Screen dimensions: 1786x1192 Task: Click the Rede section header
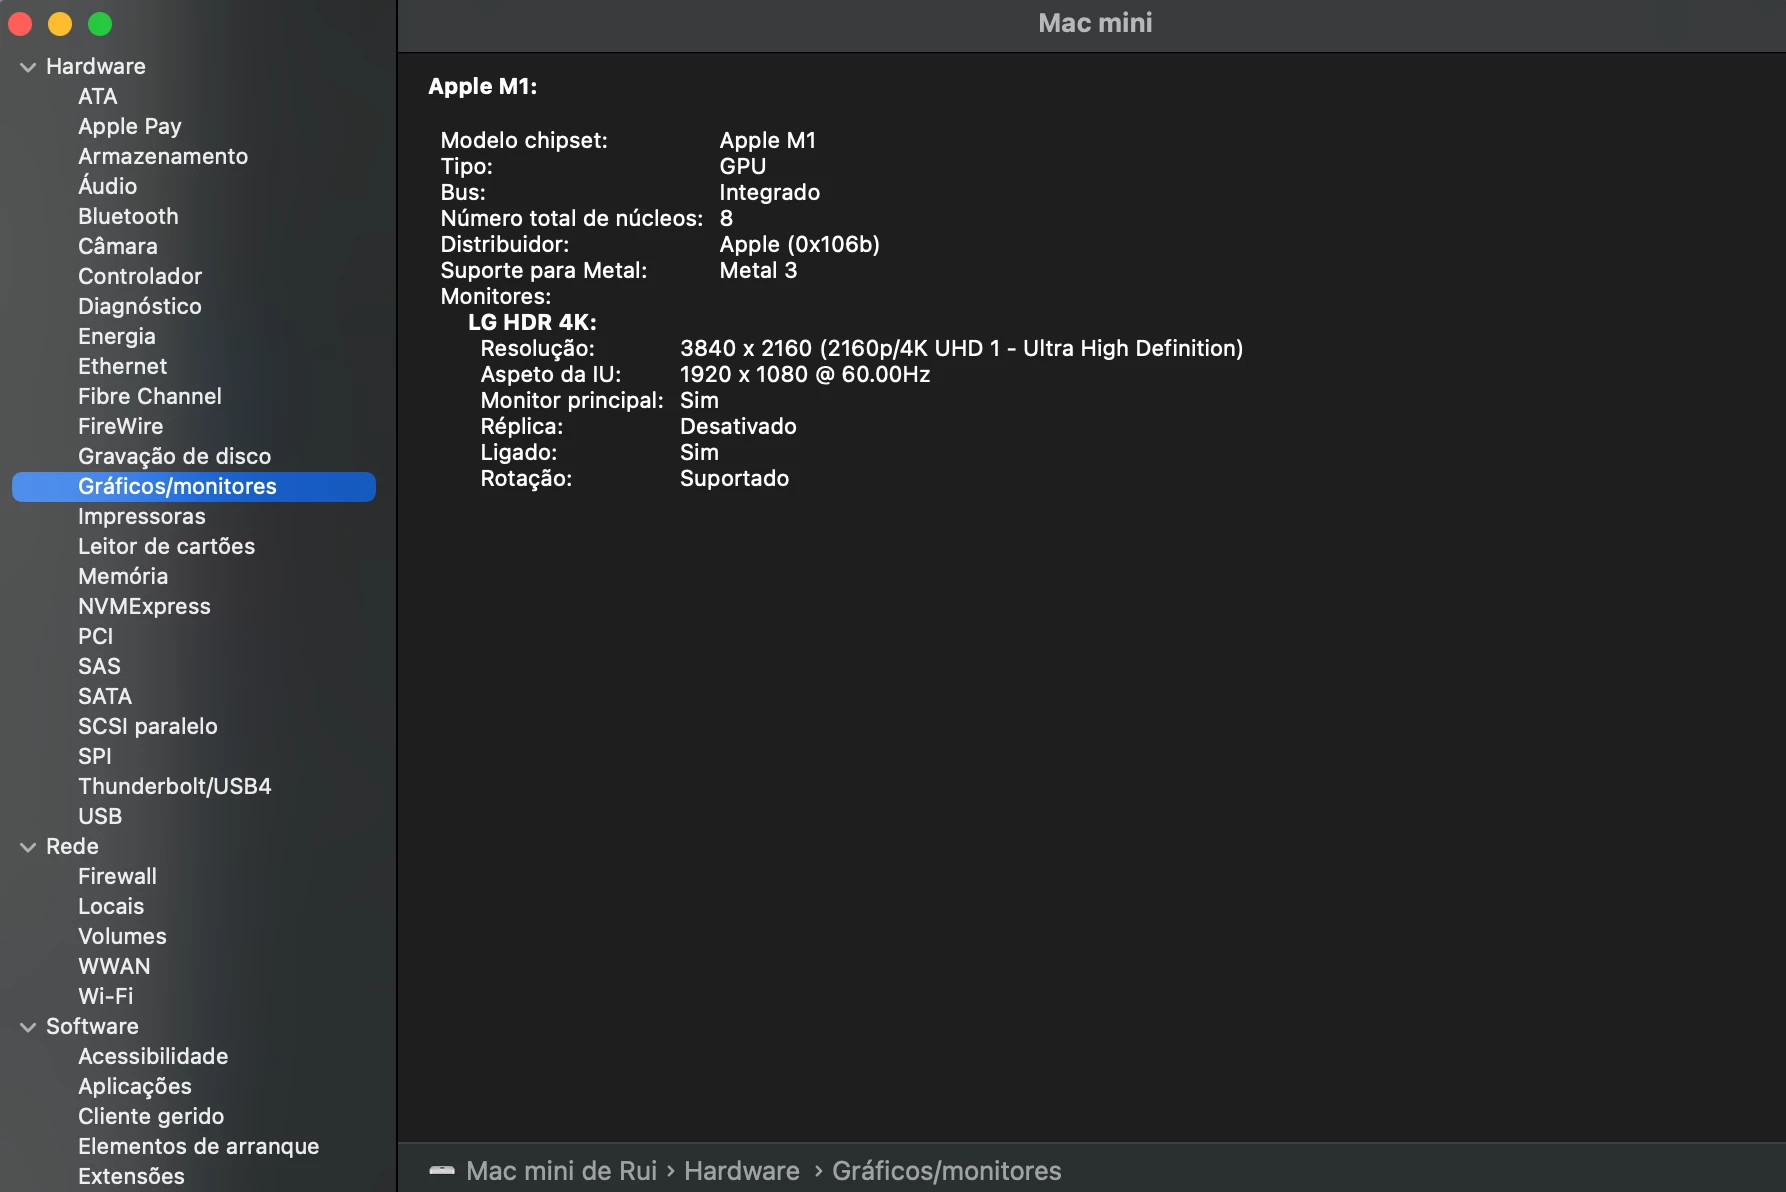pyautogui.click(x=72, y=847)
